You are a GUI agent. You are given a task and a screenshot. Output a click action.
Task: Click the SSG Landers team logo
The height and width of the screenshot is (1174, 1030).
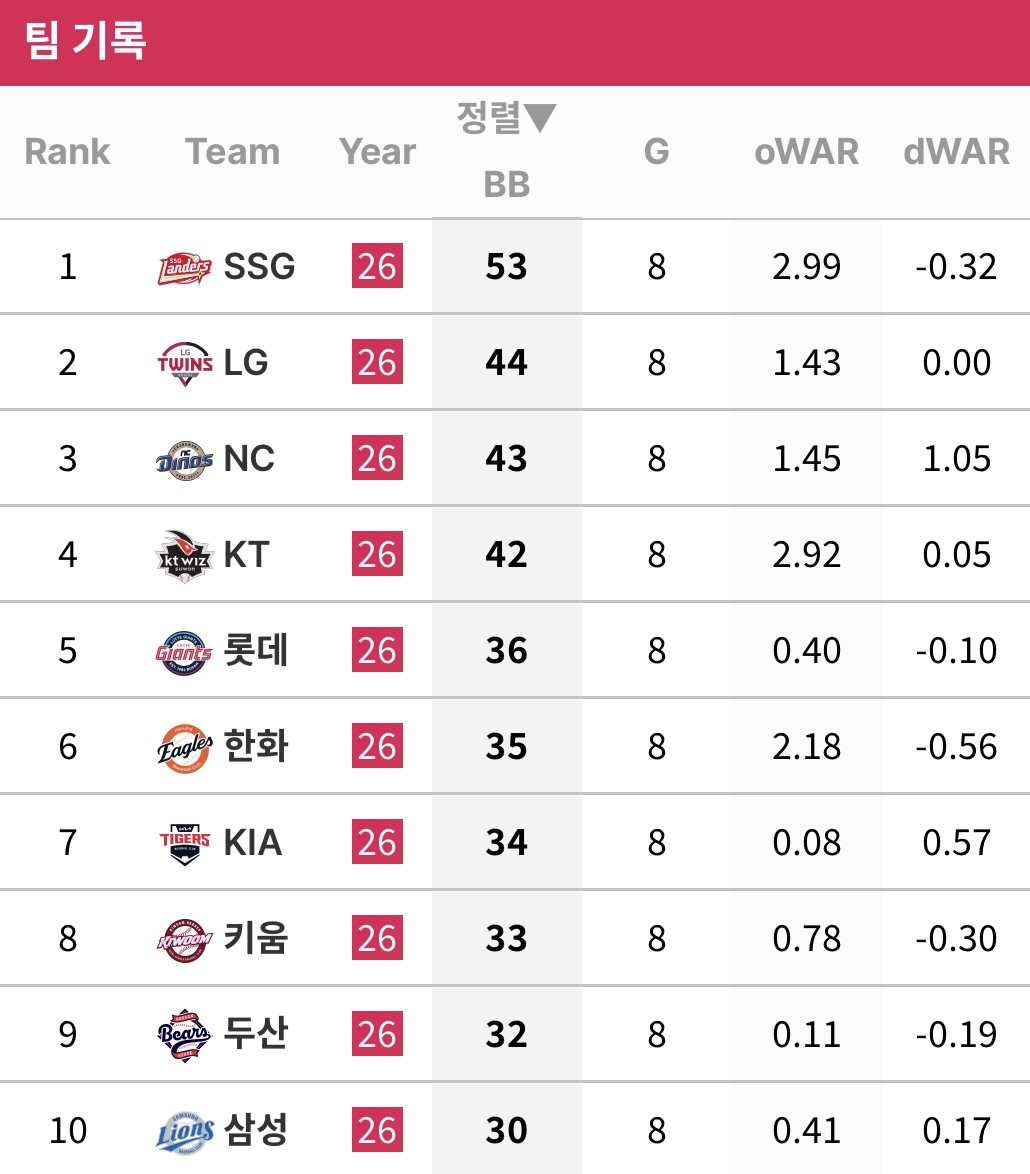tap(185, 267)
